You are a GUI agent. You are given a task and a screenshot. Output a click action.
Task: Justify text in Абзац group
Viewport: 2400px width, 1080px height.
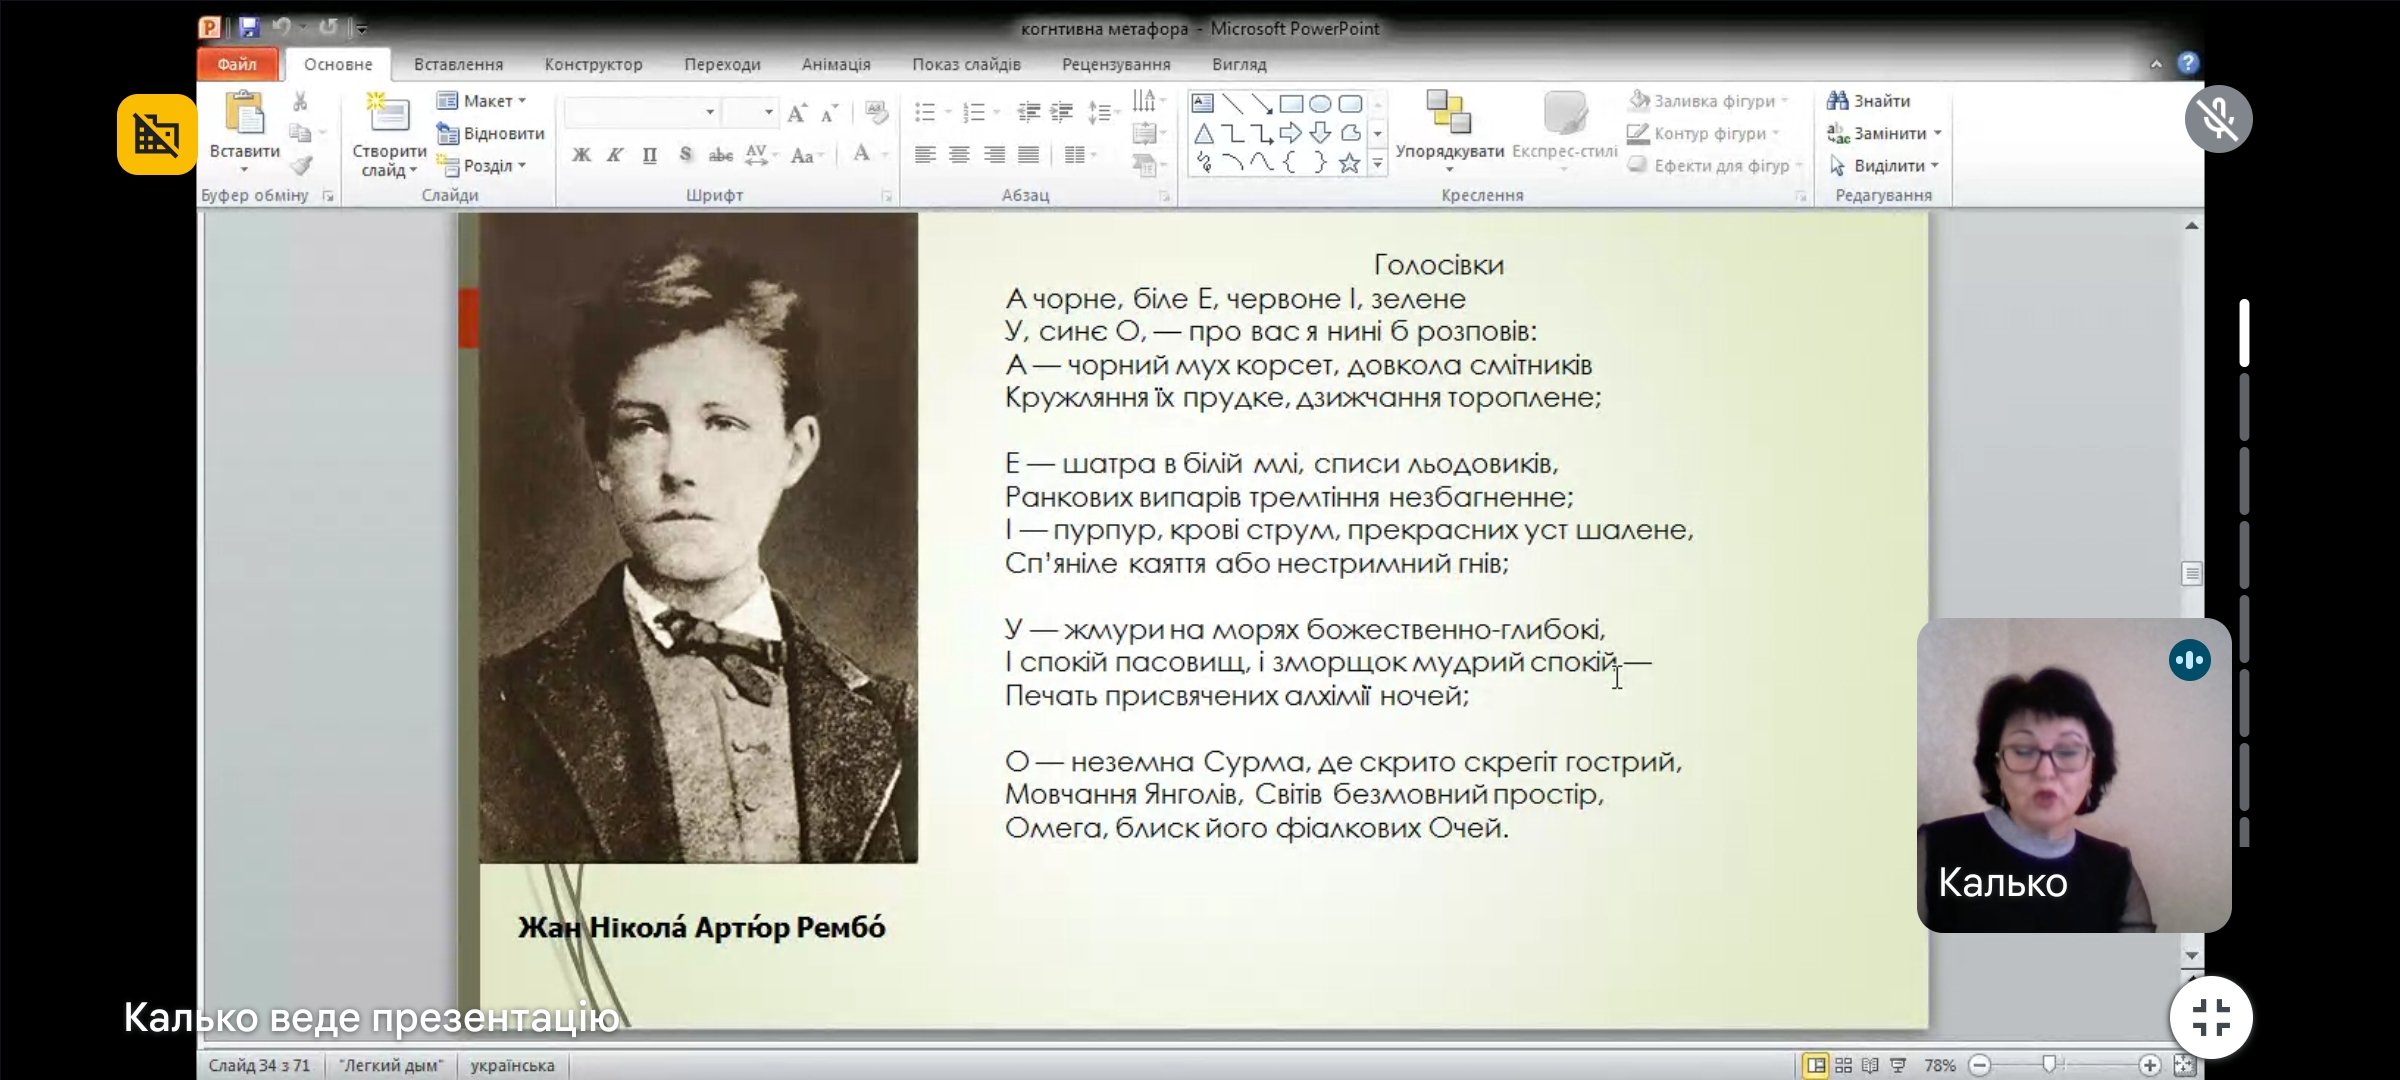1028,155
